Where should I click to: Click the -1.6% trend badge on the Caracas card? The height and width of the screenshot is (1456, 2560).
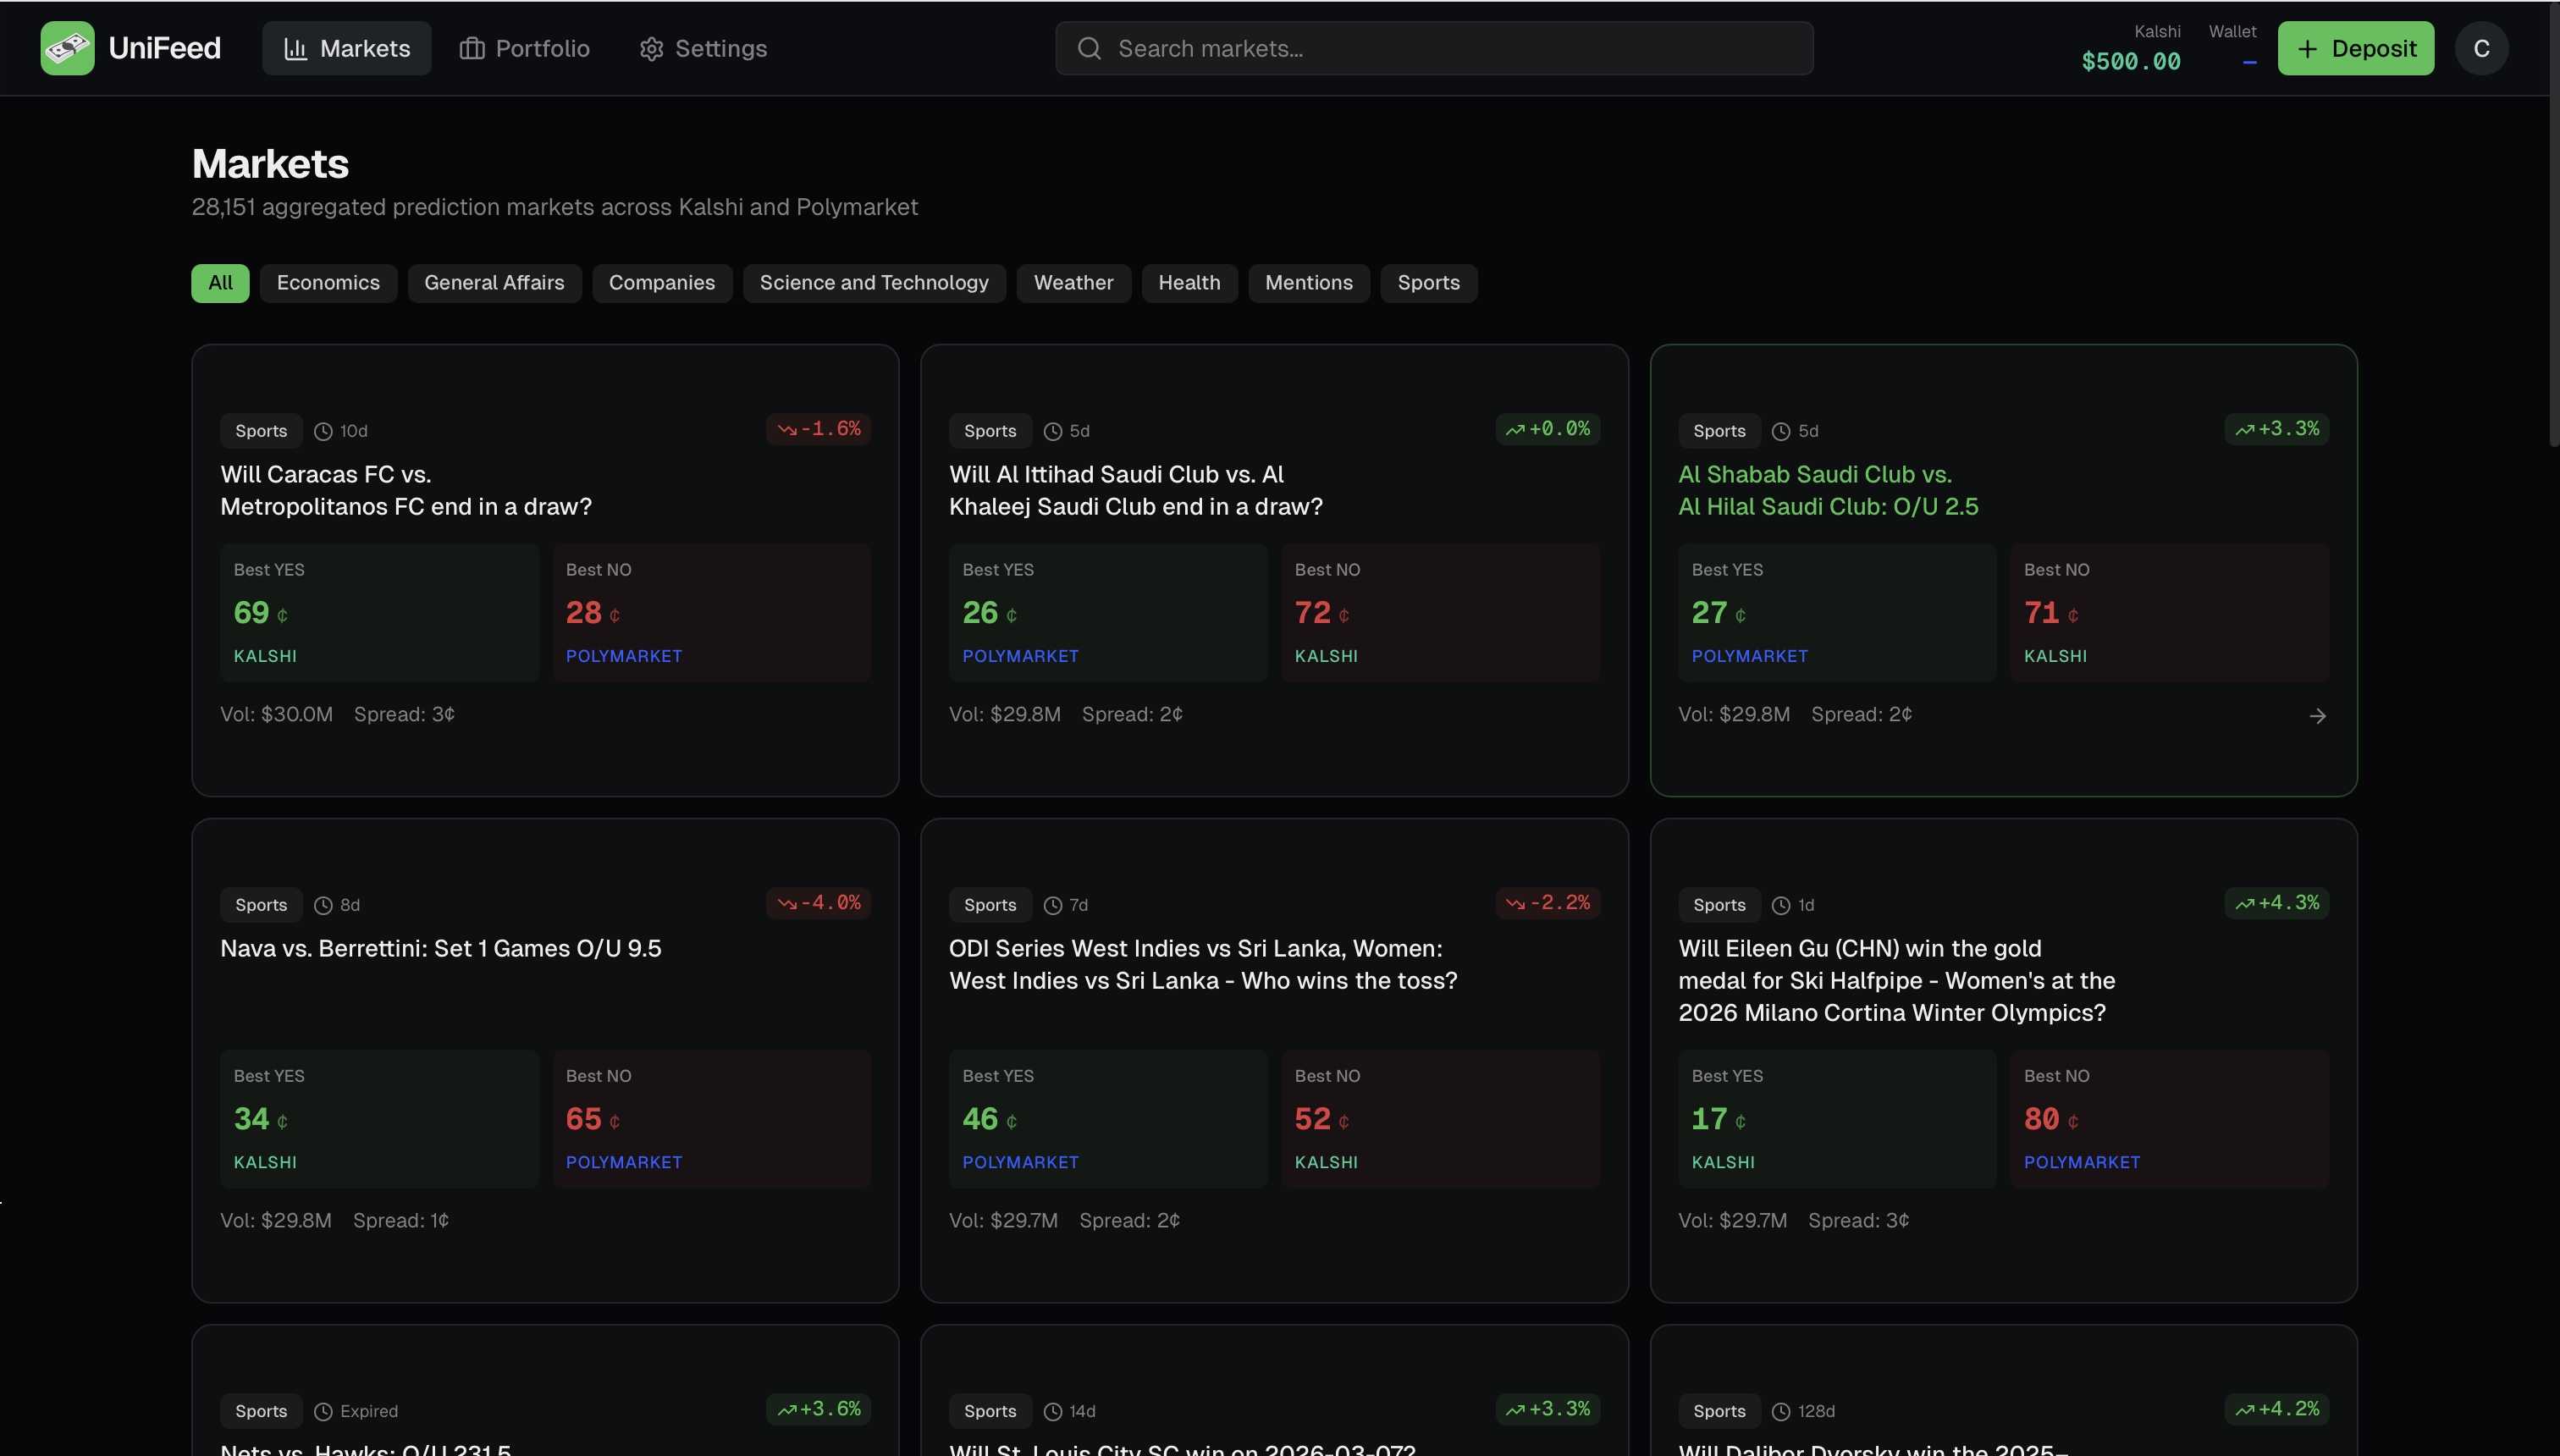818,429
